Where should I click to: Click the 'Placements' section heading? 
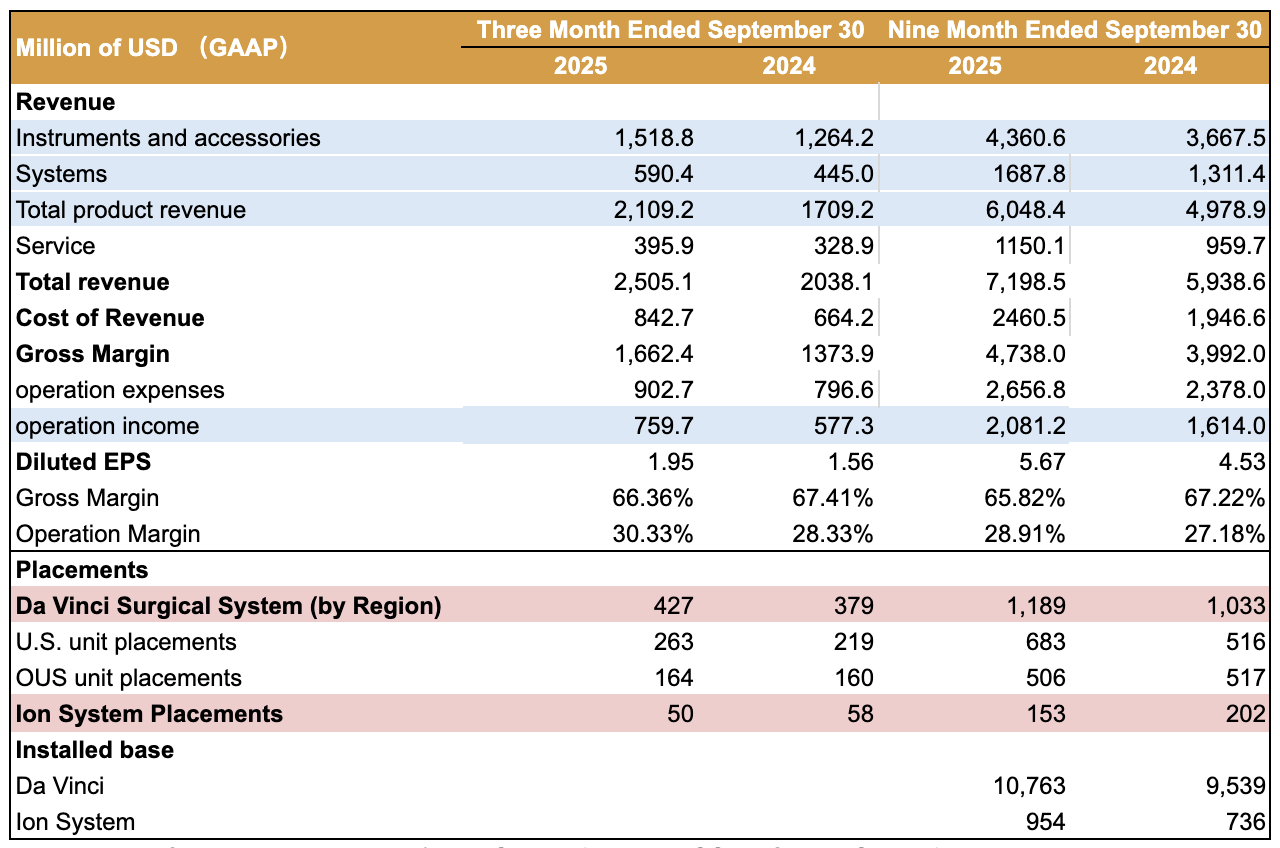pos(83,570)
